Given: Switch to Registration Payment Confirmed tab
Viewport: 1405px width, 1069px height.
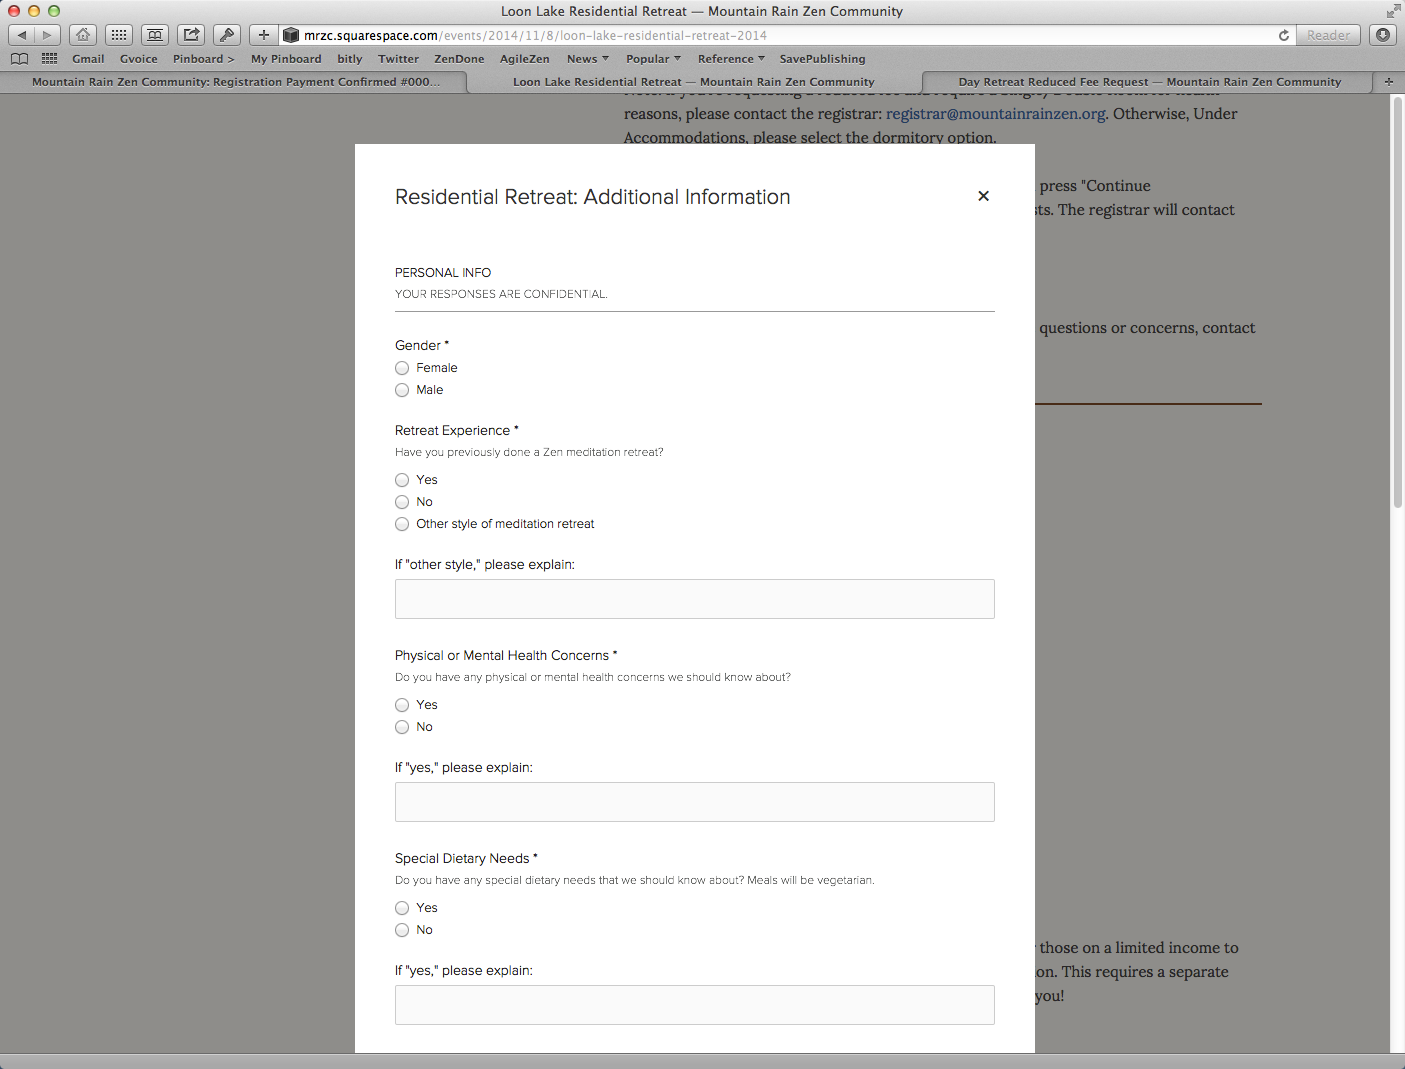Looking at the screenshot, I should 235,82.
